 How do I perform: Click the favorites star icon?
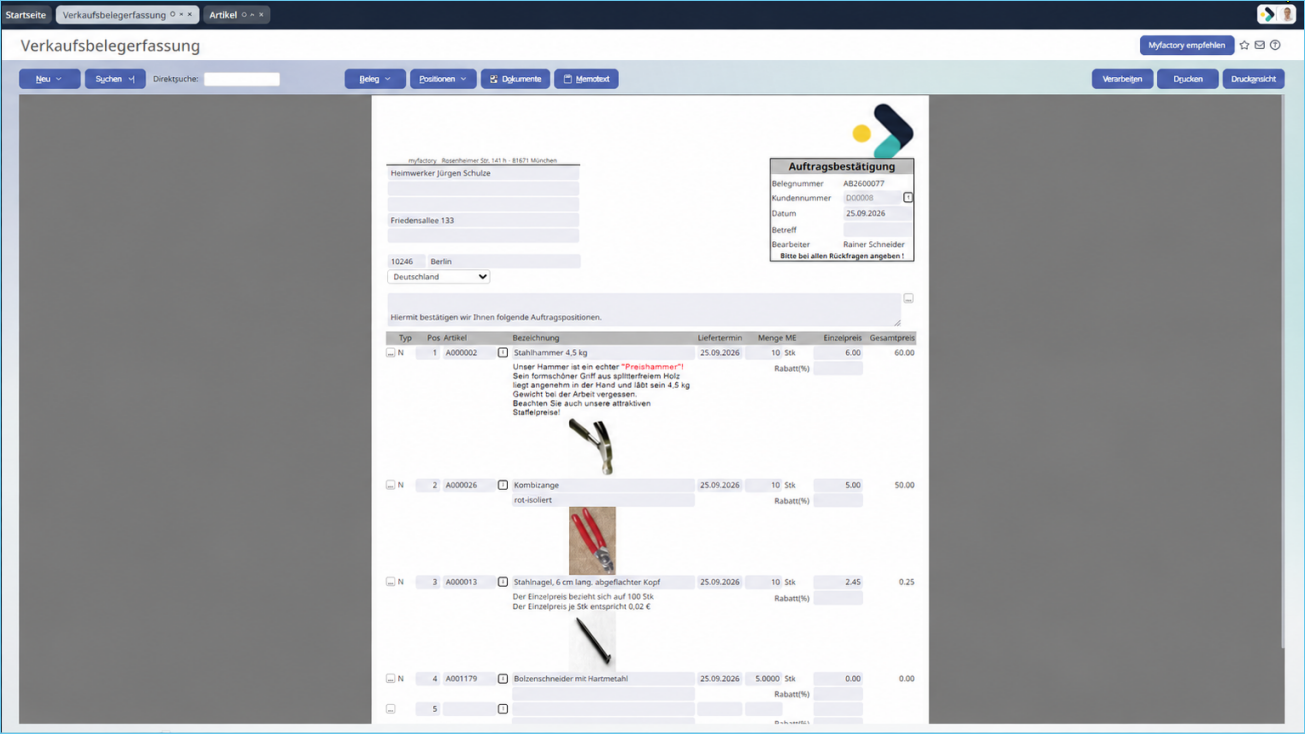[1244, 45]
